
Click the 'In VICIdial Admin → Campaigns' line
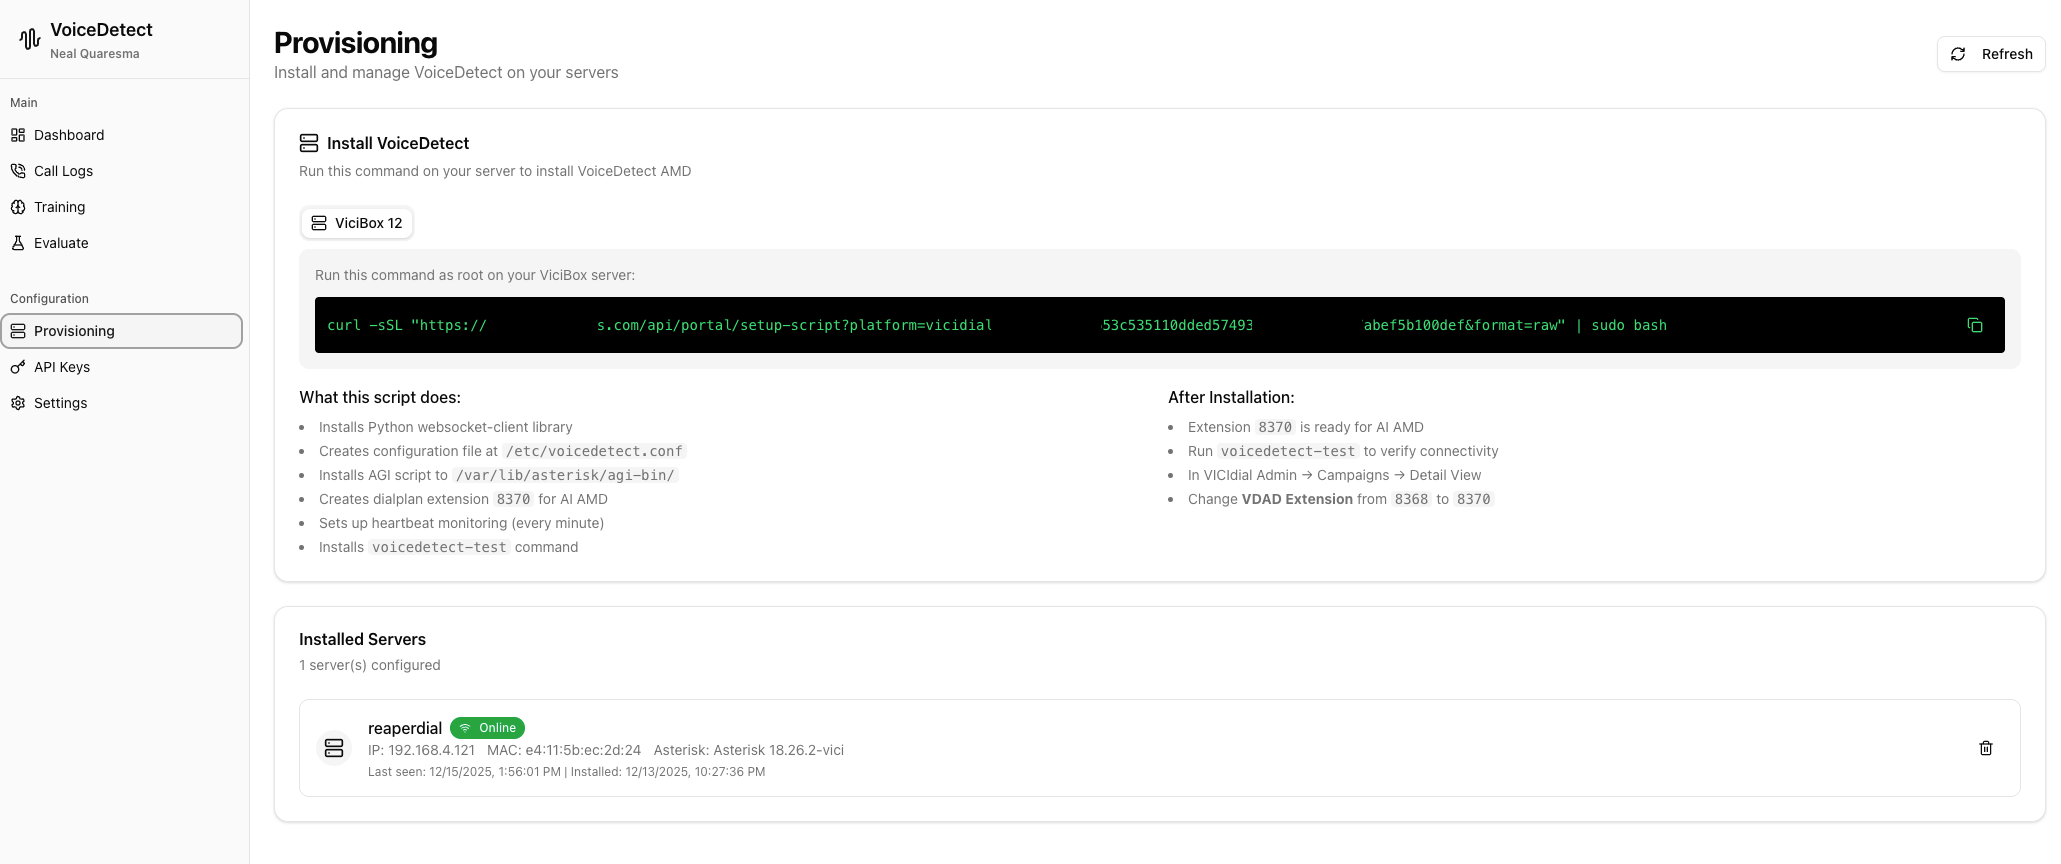click(1334, 475)
